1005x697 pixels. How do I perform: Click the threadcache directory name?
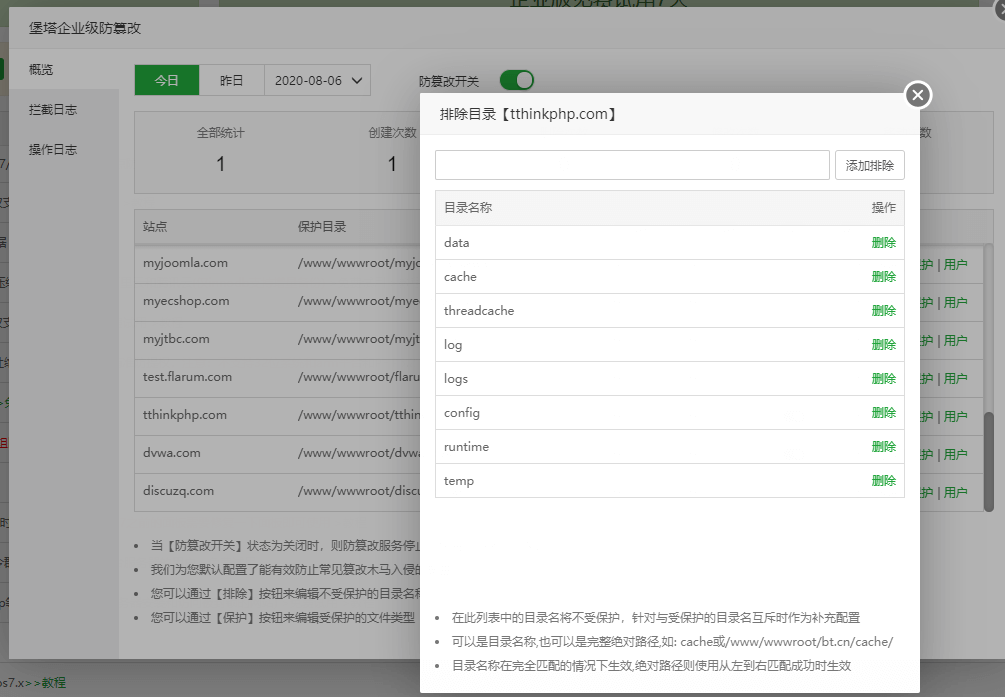pyautogui.click(x=479, y=310)
